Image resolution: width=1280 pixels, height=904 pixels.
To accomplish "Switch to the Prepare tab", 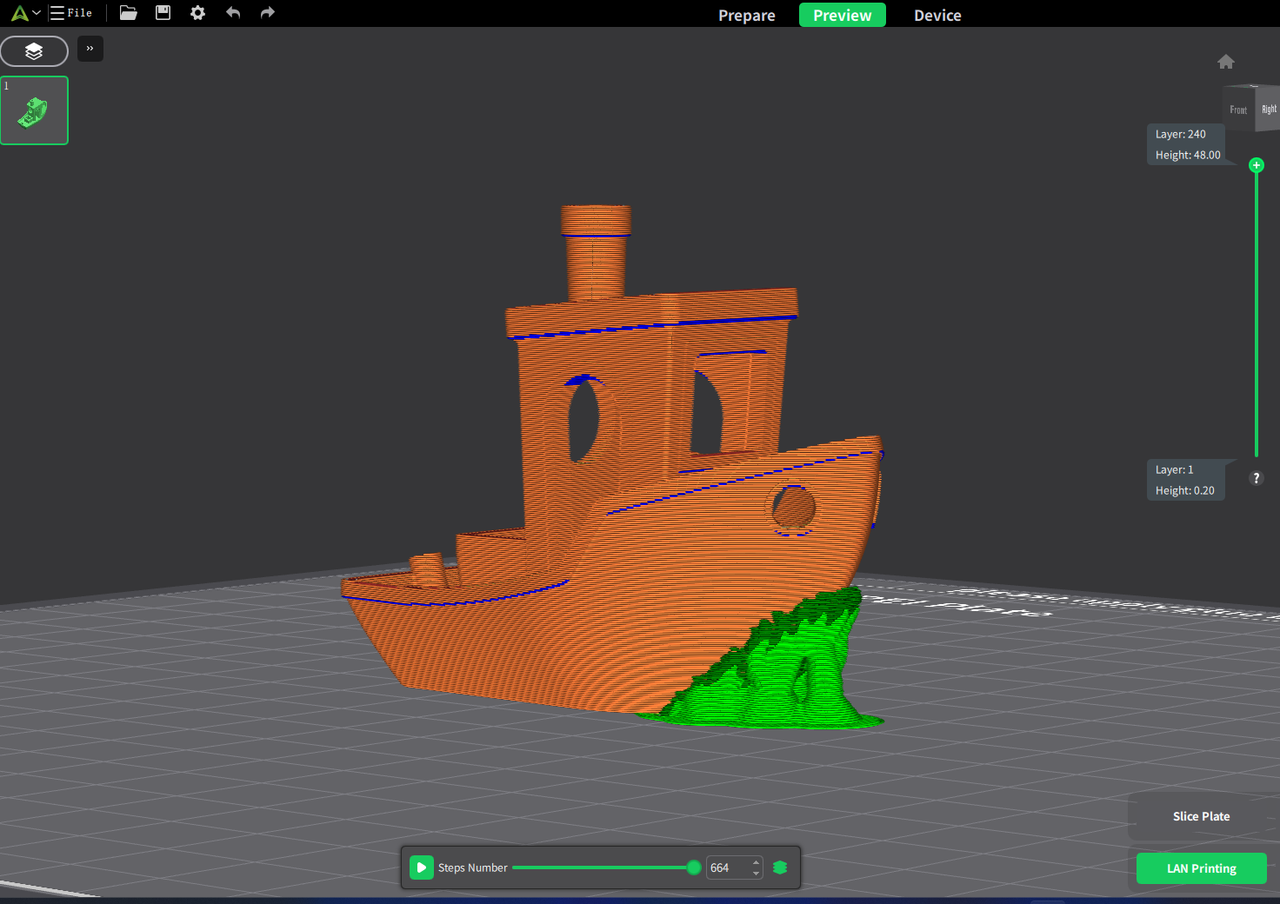I will click(747, 15).
